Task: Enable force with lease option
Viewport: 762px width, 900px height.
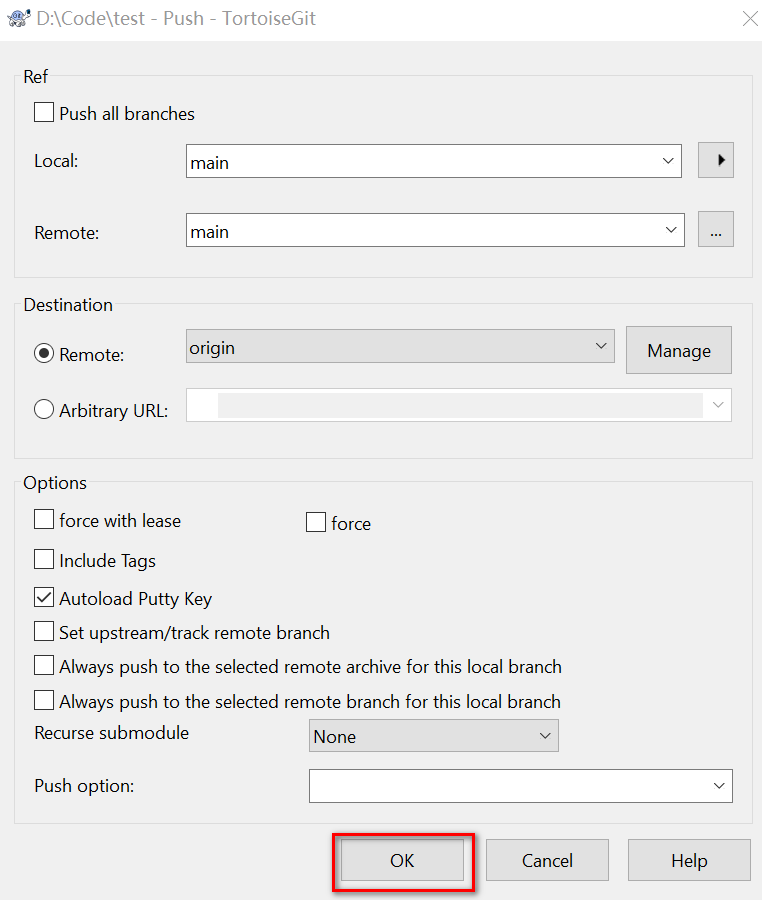Action: click(x=44, y=519)
